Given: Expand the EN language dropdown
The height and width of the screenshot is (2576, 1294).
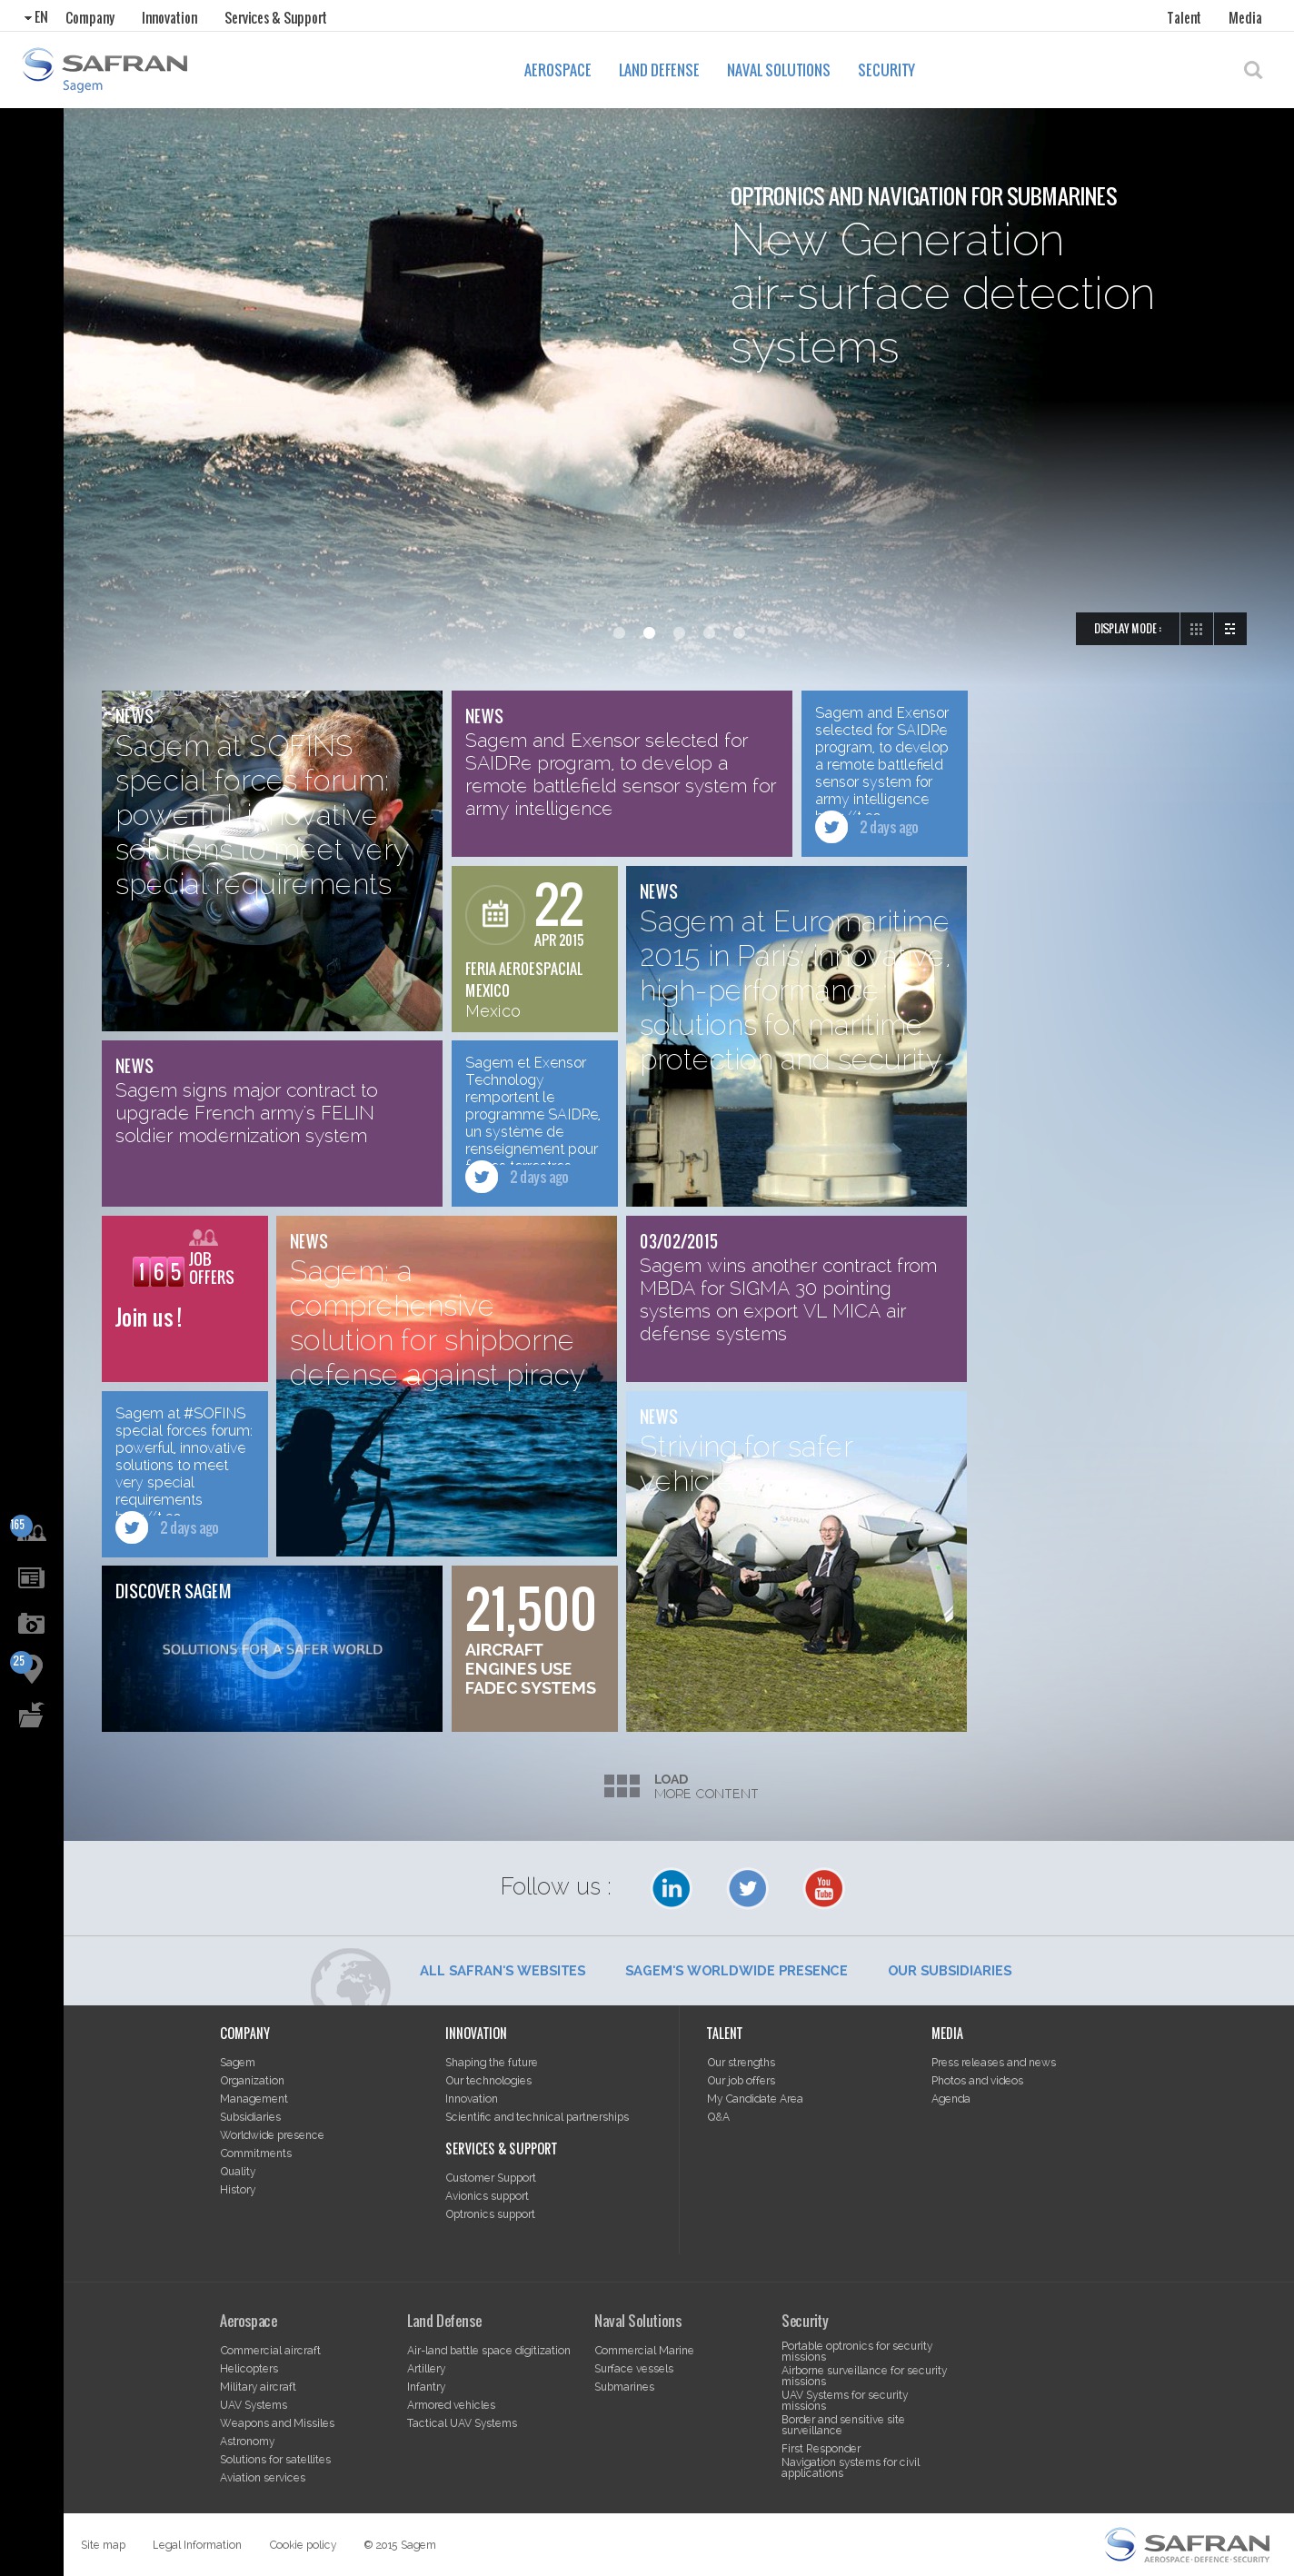Looking at the screenshot, I should point(36,18).
